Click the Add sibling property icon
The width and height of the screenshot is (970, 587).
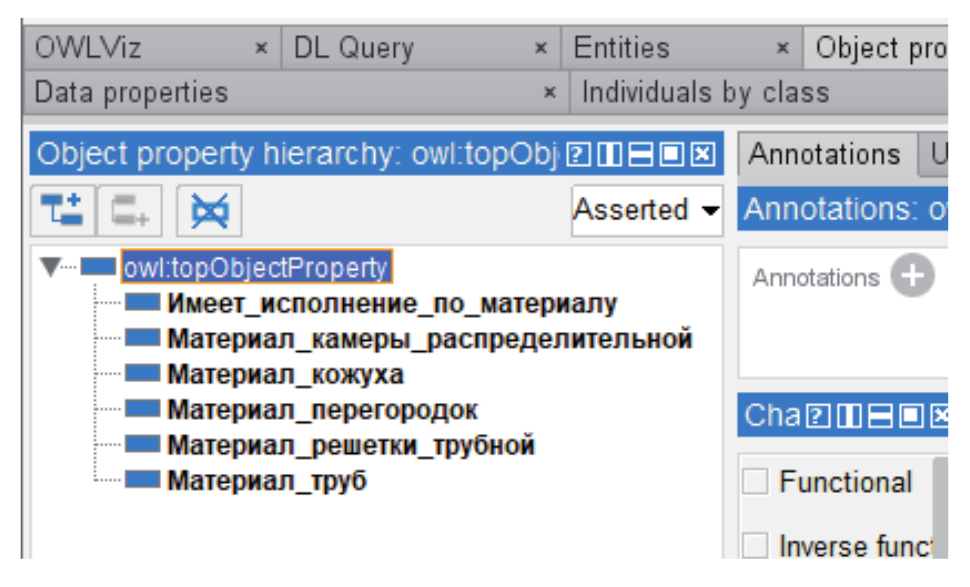[130, 210]
